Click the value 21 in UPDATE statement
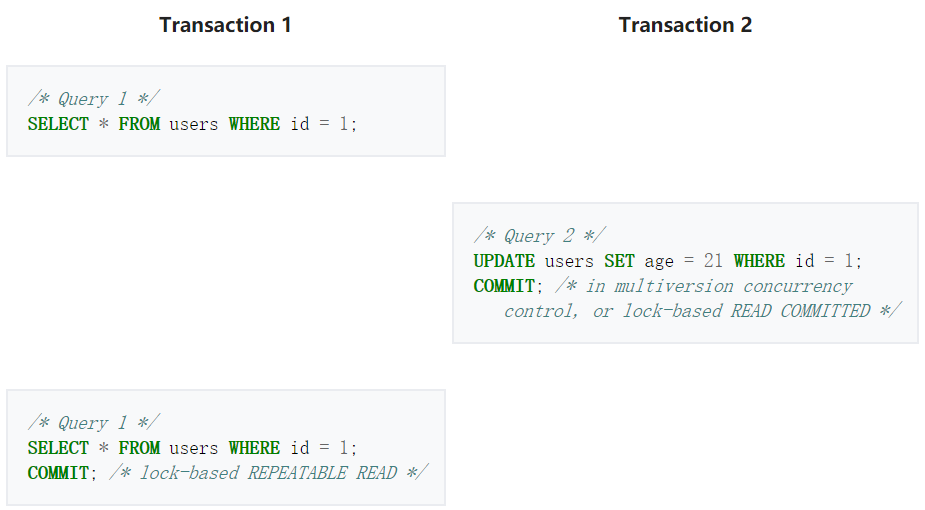This screenshot has width=925, height=510. point(713,261)
